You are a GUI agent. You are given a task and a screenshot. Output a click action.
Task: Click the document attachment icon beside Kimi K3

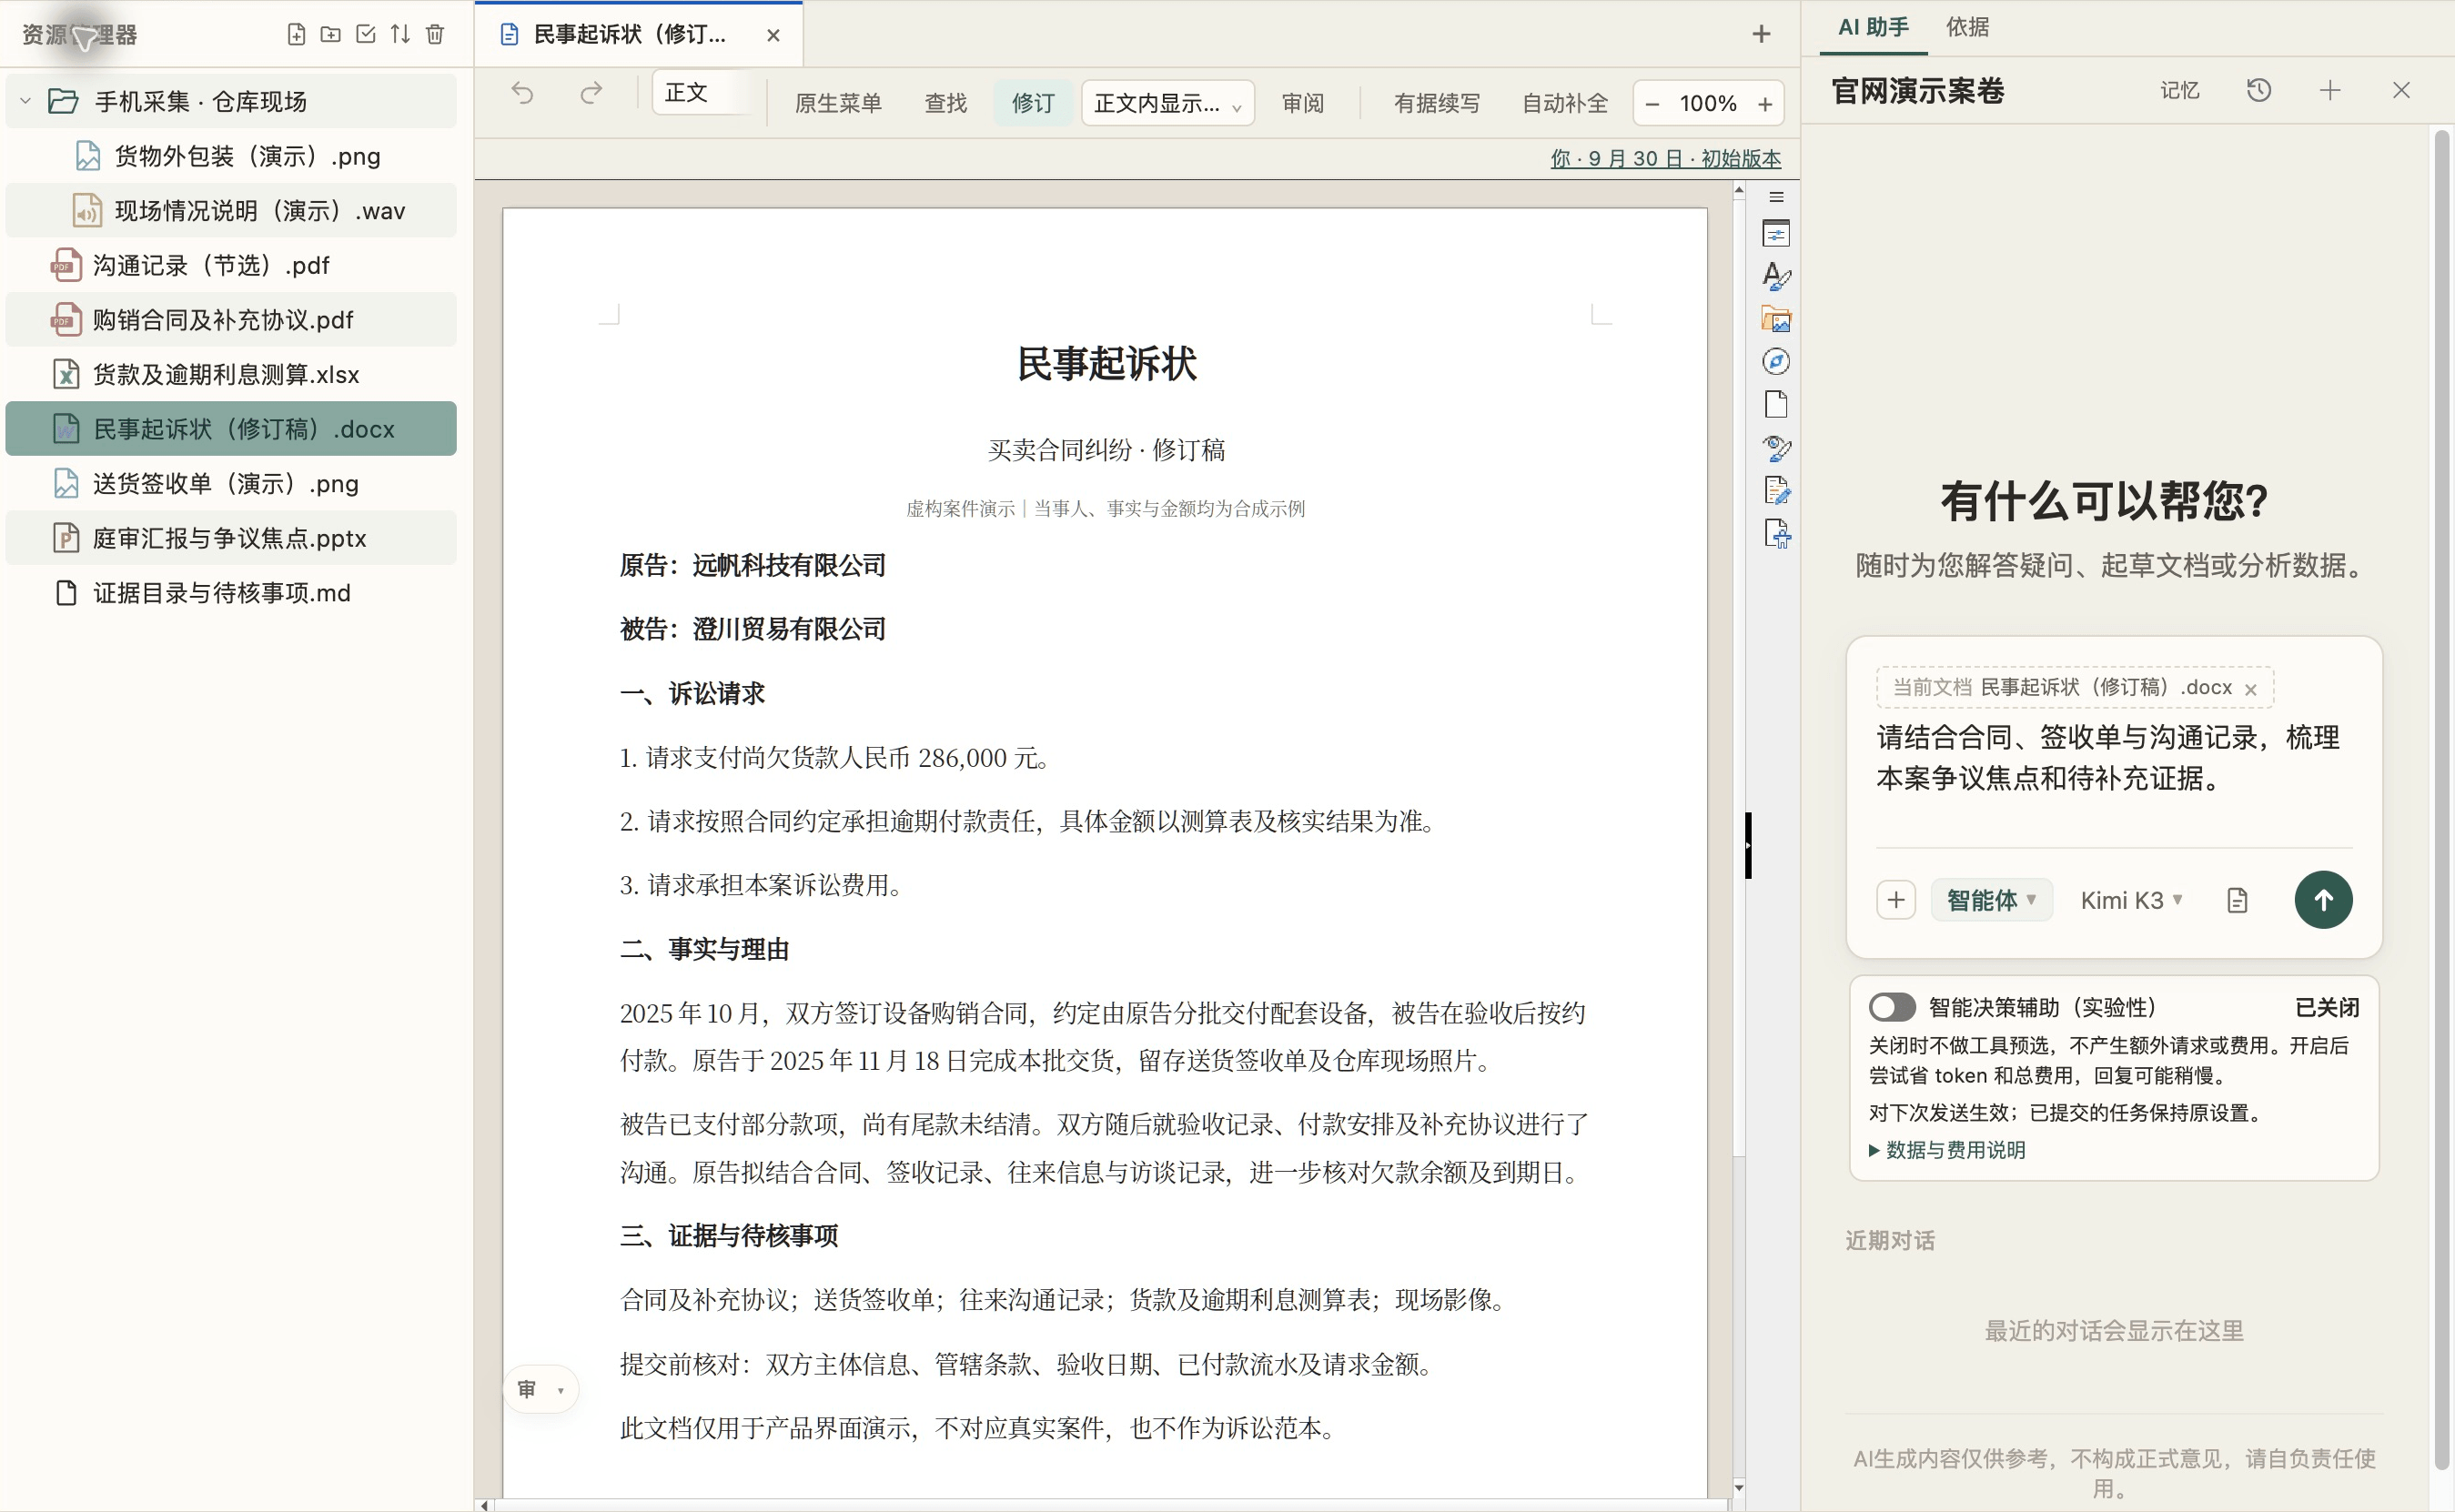pos(2237,900)
